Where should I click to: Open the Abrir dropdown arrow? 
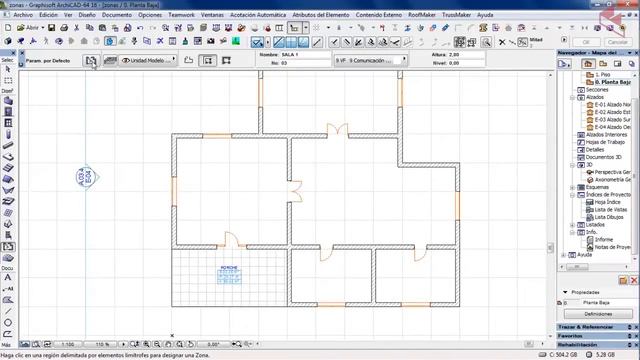(x=42, y=28)
